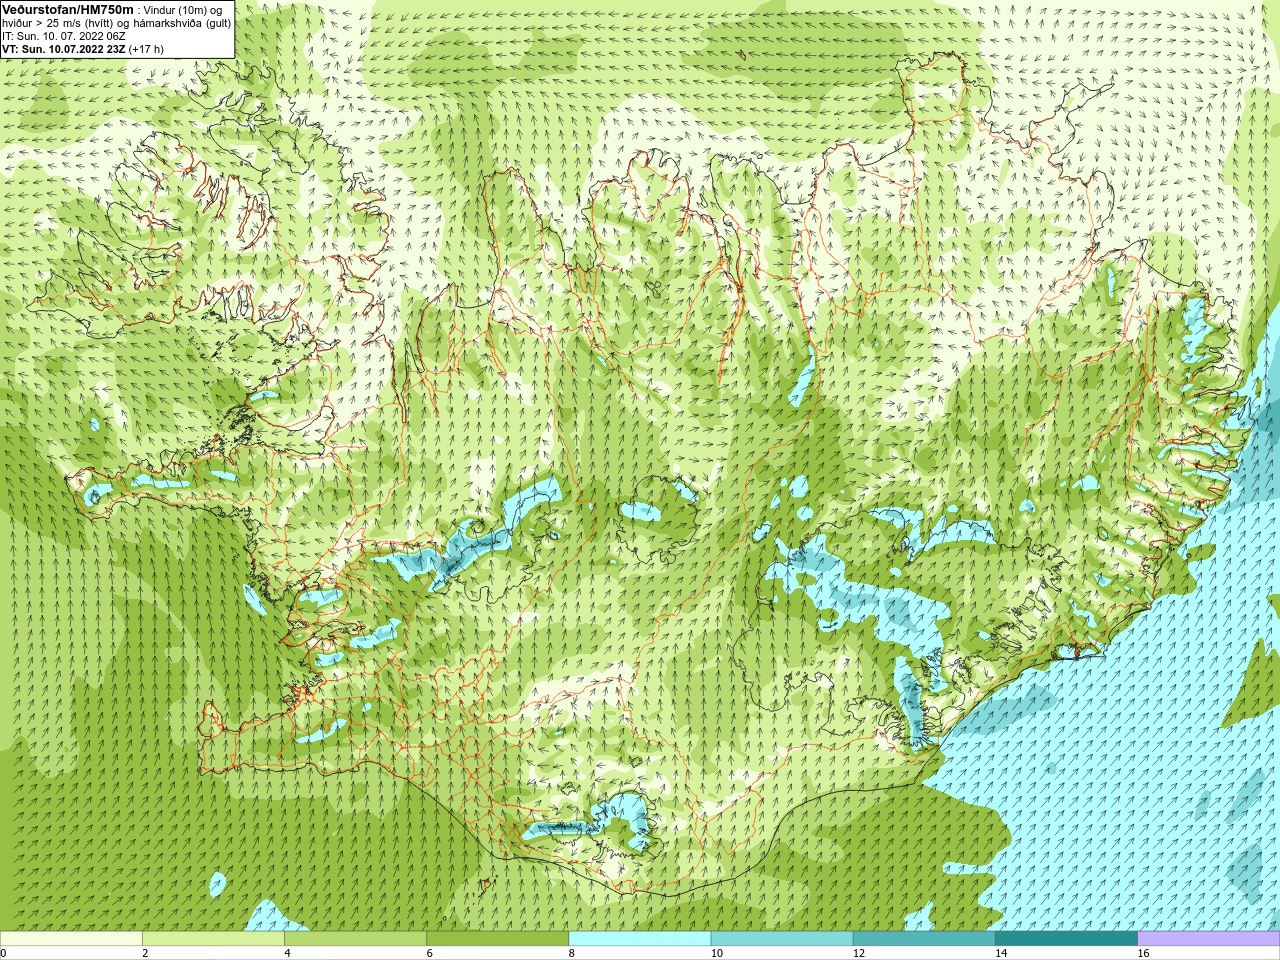Screen dimensions: 1280x960
Task: Click the dark green 6–8 m/s legend swatch
Action: 498,939
